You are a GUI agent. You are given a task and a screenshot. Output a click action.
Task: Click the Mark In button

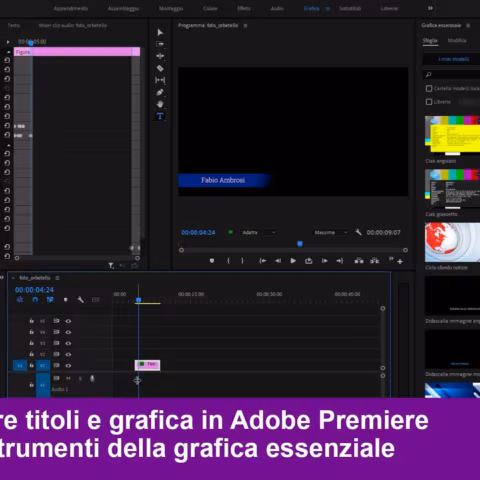click(228, 261)
